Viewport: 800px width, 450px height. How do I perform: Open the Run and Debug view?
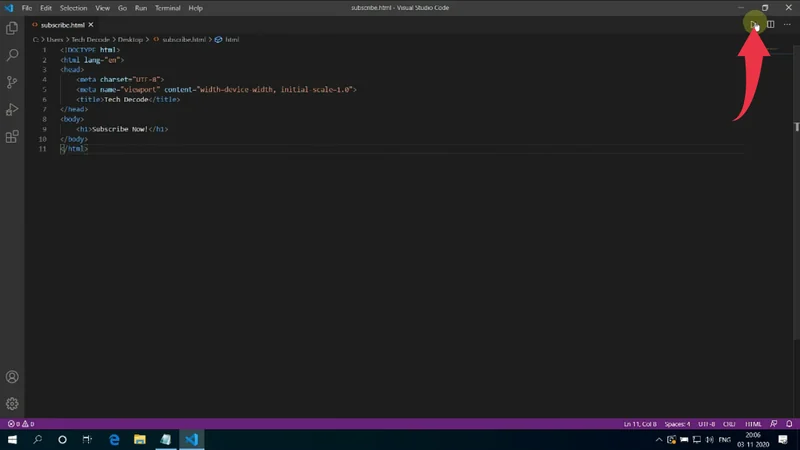pos(12,110)
